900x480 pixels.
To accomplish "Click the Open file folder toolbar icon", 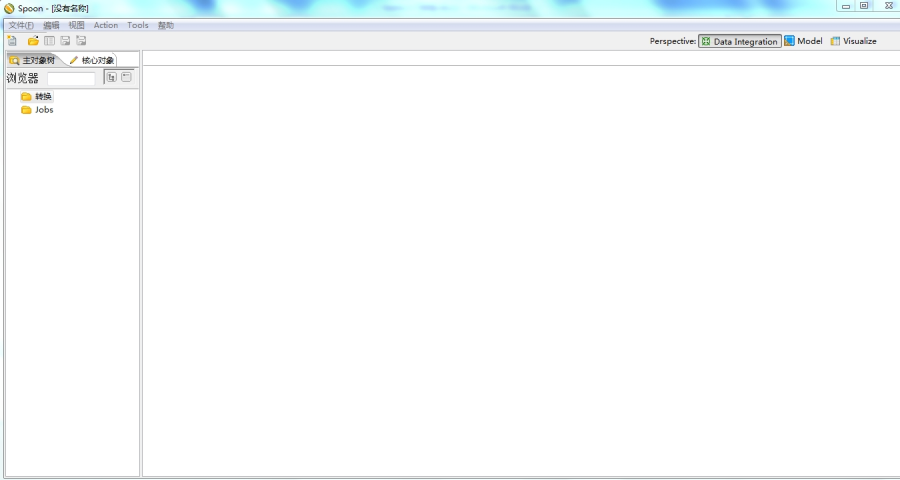I will (33, 41).
